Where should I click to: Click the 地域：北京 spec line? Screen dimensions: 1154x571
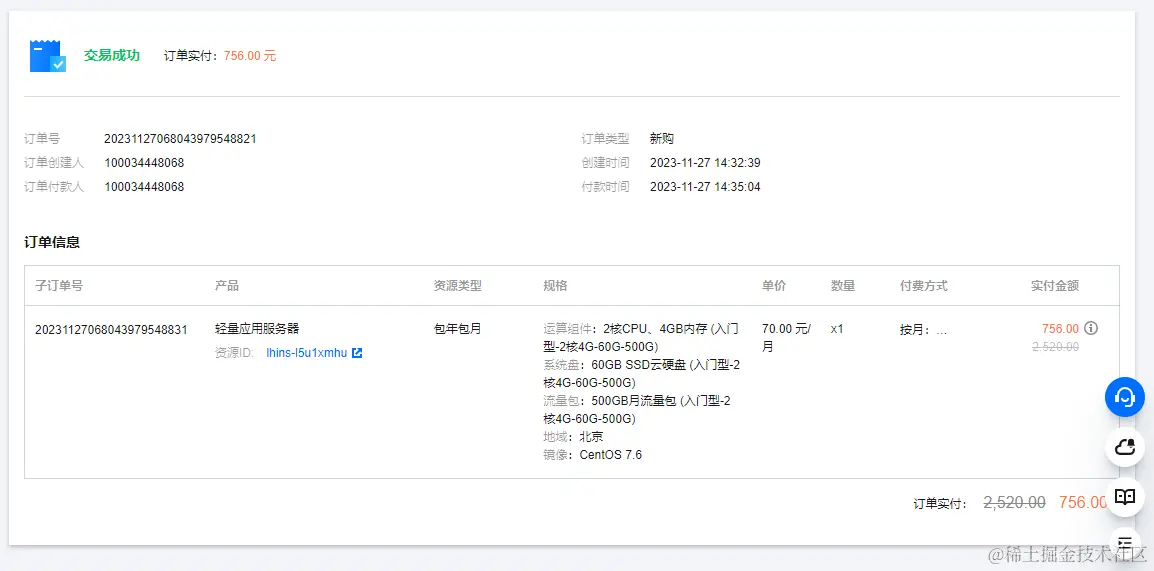[x=573, y=436]
